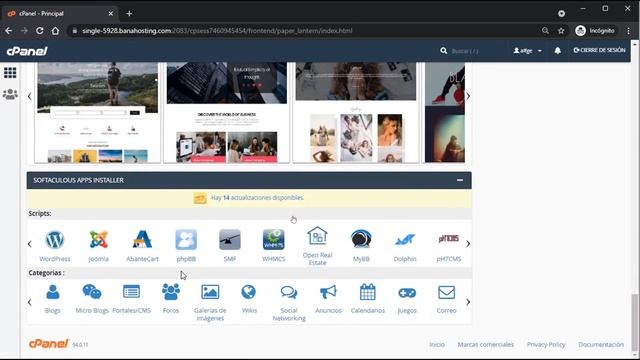
Task: Choose the SMF forum script
Action: (x=230, y=245)
